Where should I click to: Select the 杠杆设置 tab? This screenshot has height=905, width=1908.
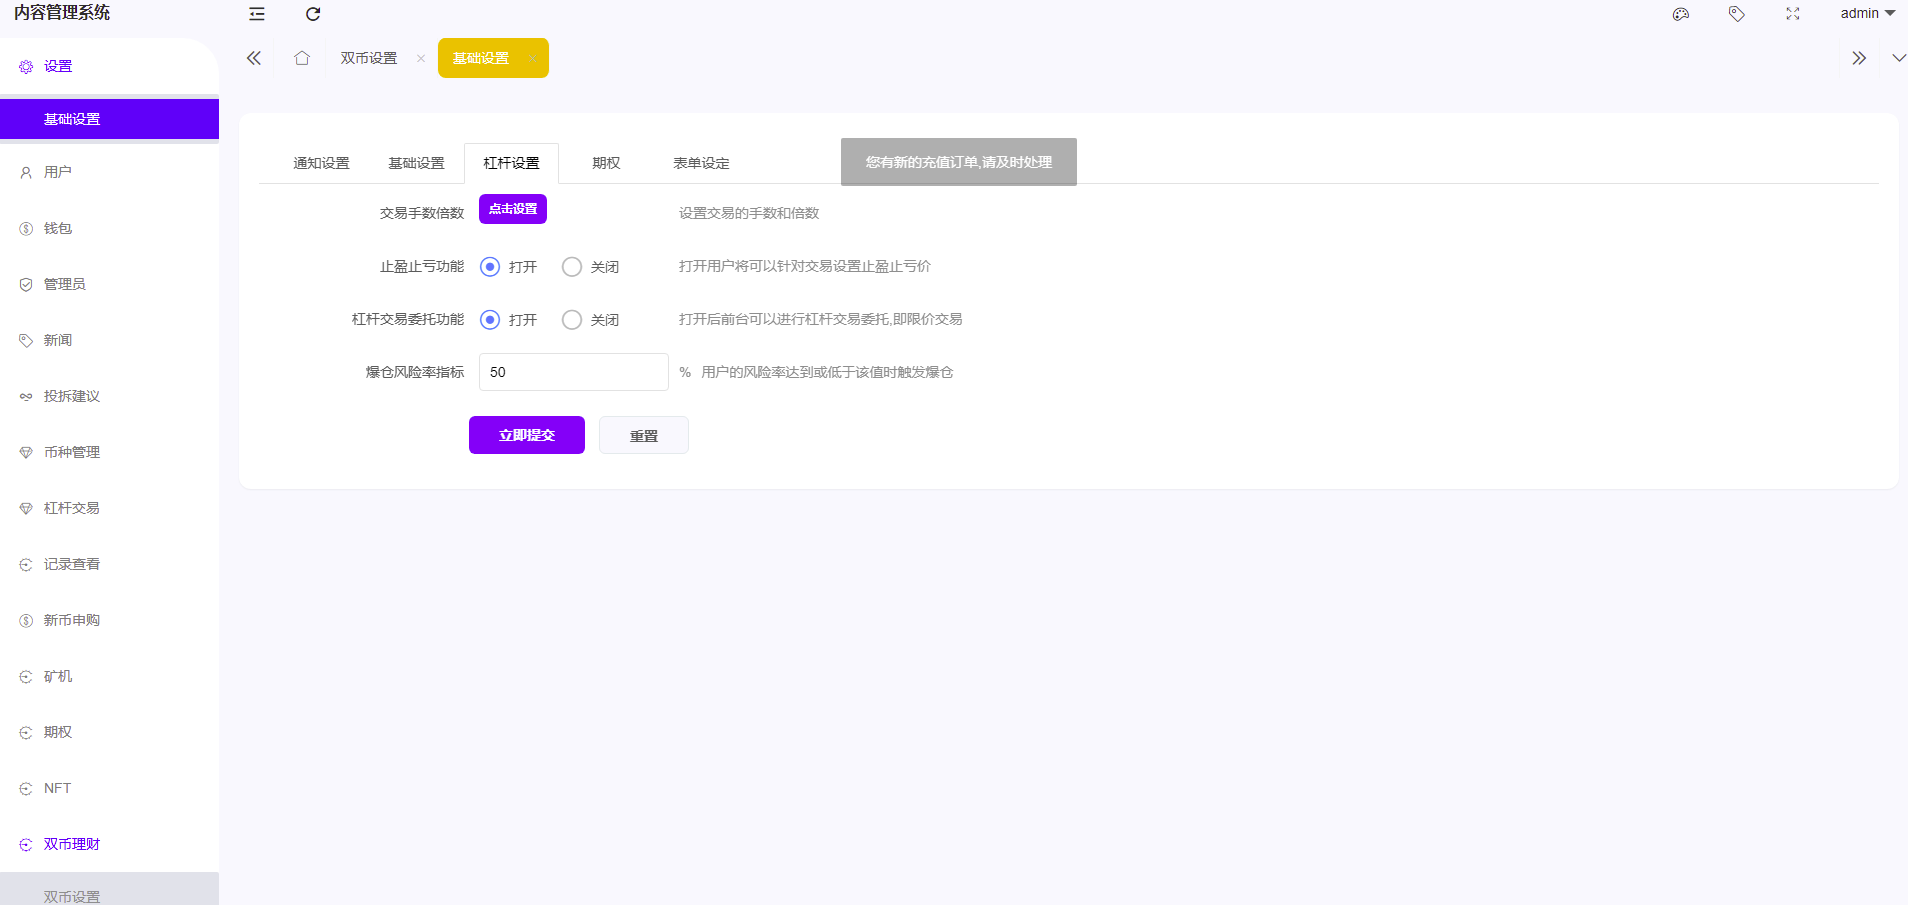coord(511,163)
